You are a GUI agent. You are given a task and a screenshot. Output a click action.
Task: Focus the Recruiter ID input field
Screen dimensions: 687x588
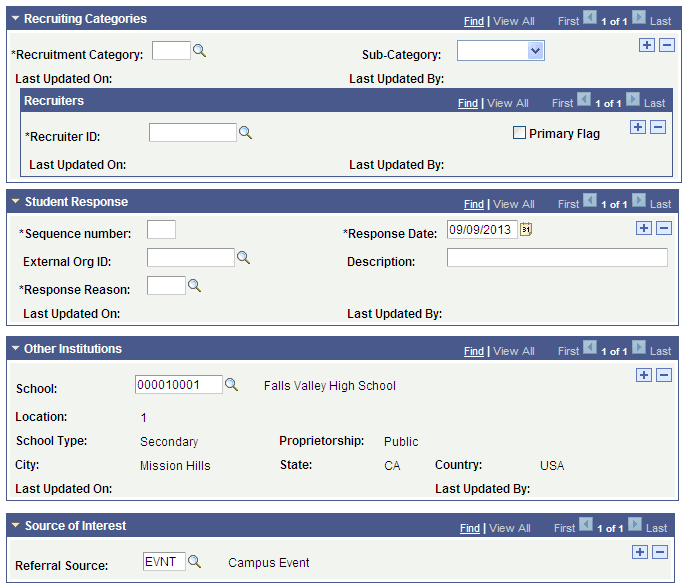pyautogui.click(x=193, y=132)
